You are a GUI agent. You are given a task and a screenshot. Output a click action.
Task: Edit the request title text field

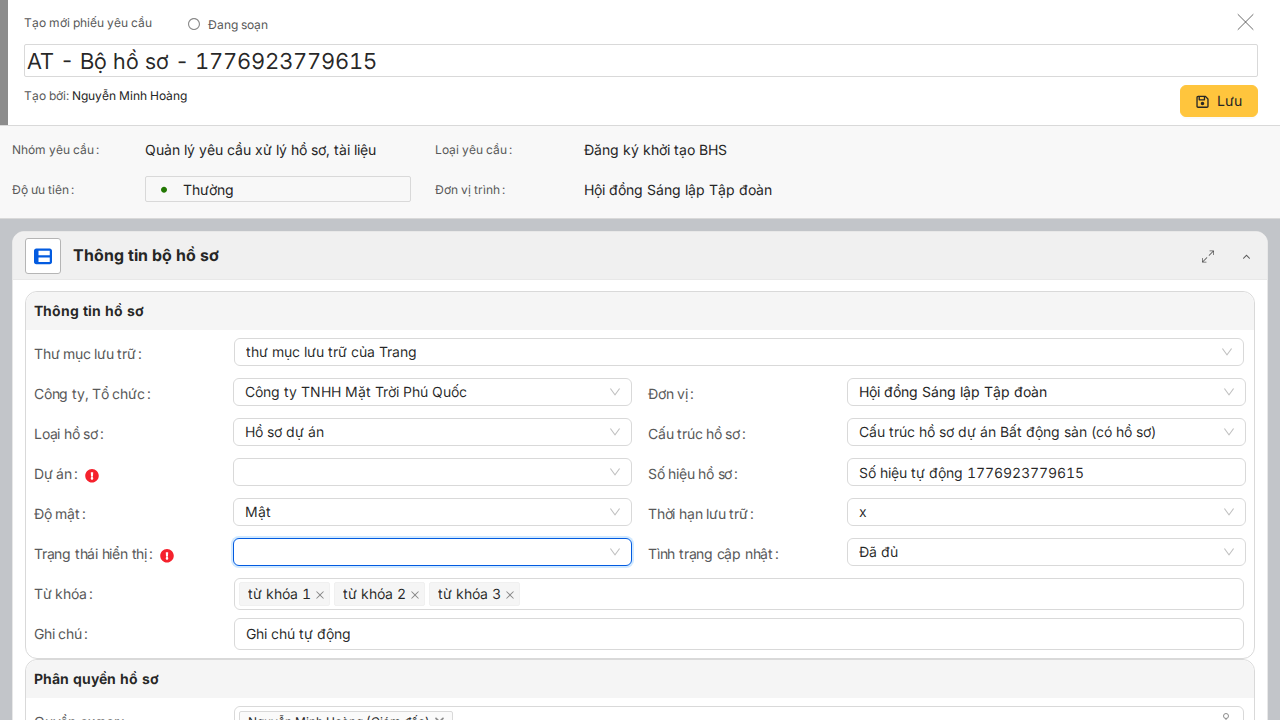(640, 61)
